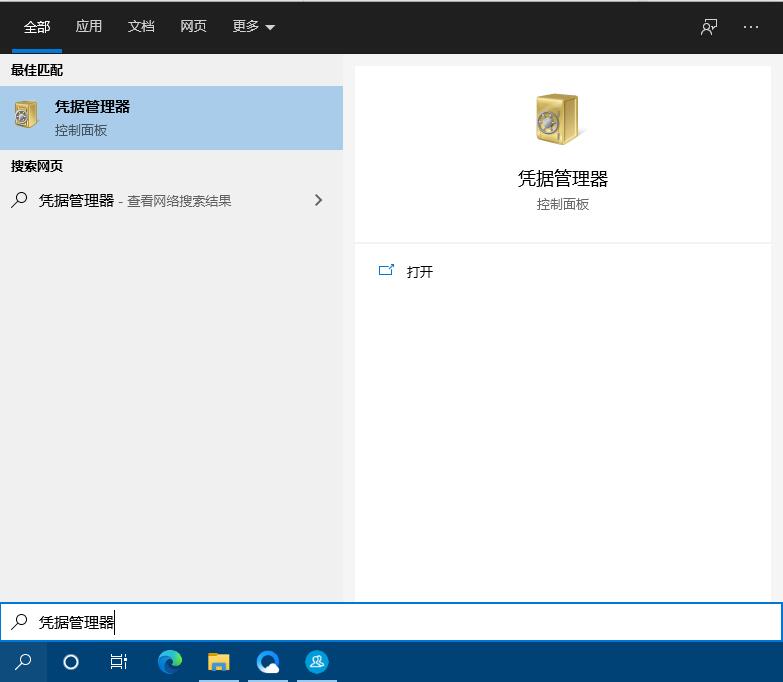Click inside the search text box
Viewport: 783px width, 682px height.
pos(400,622)
